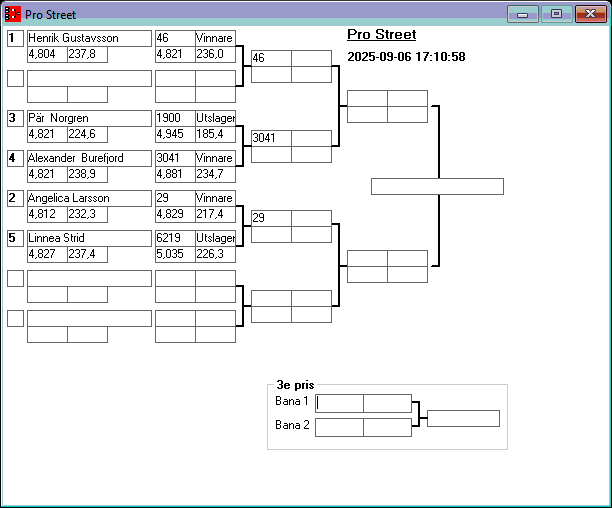Click the timestamp 2025-09-06 17:10:58
Image resolution: width=612 pixels, height=508 pixels.
(406, 57)
